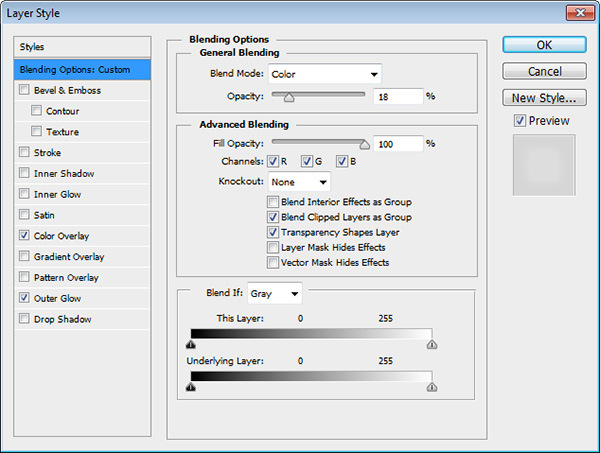Click the Opacity slider handle
This screenshot has height=453, width=600.
289,97
